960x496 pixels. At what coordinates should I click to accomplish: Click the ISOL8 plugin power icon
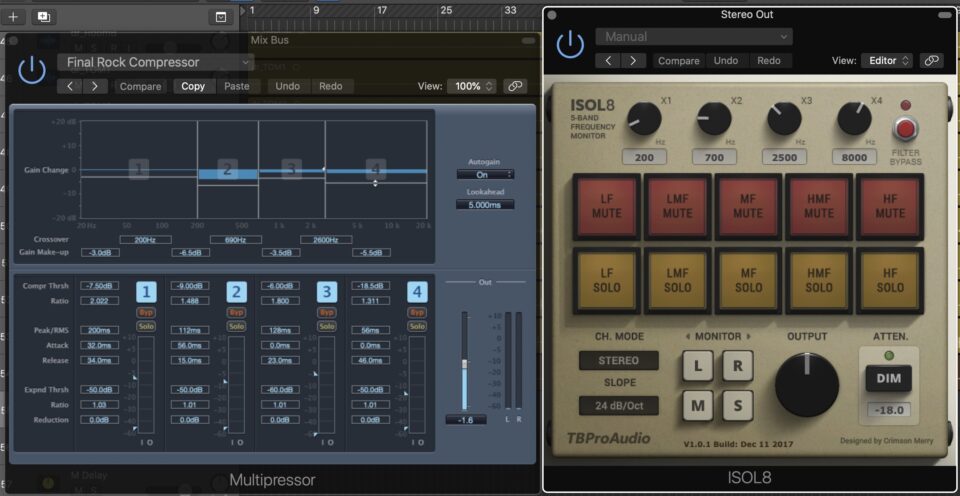(x=570, y=44)
